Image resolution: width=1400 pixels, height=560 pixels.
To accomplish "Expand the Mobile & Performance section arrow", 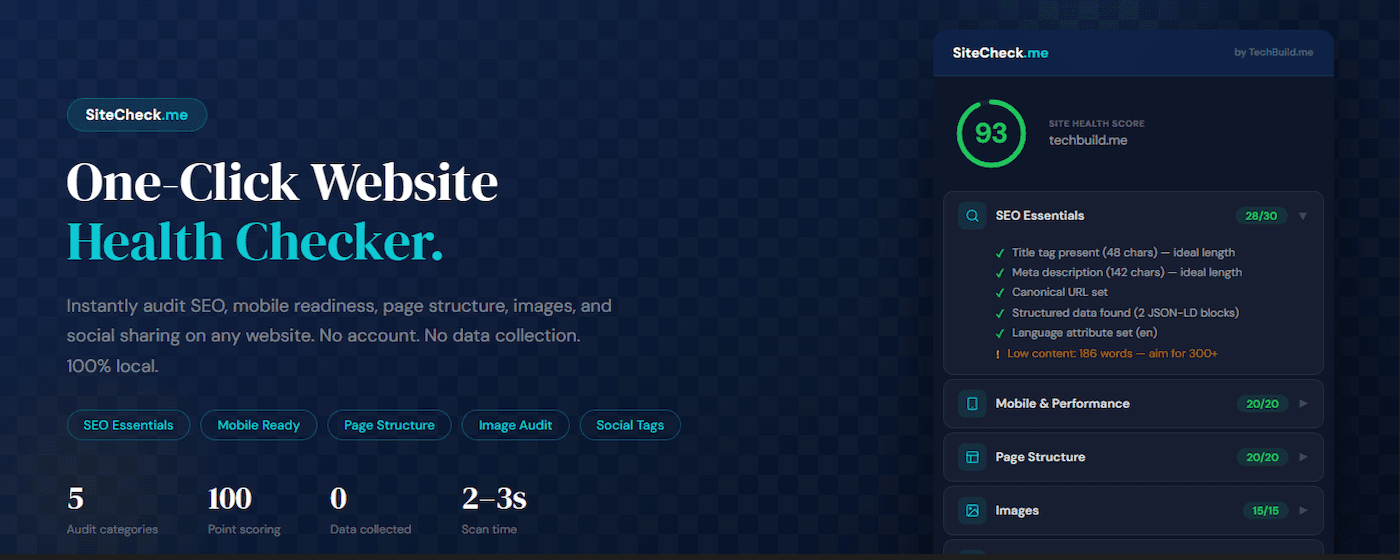I will [1303, 404].
